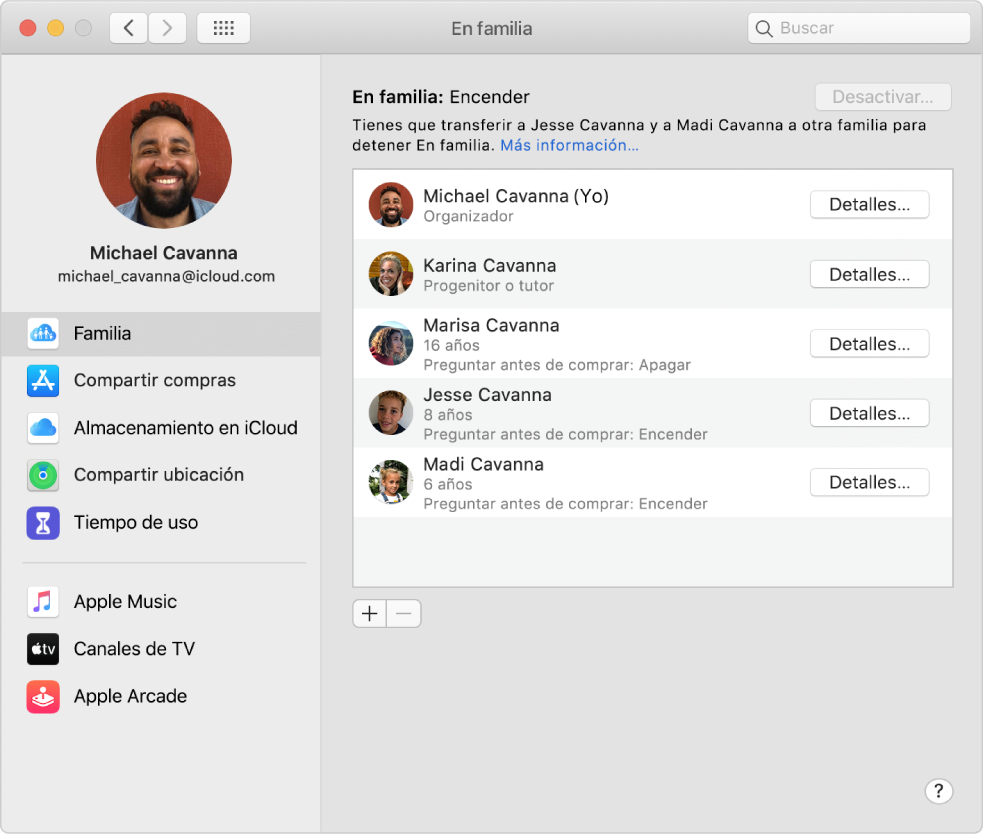This screenshot has width=984, height=835.
Task: Focus the Buscar search field
Action: [x=858, y=28]
